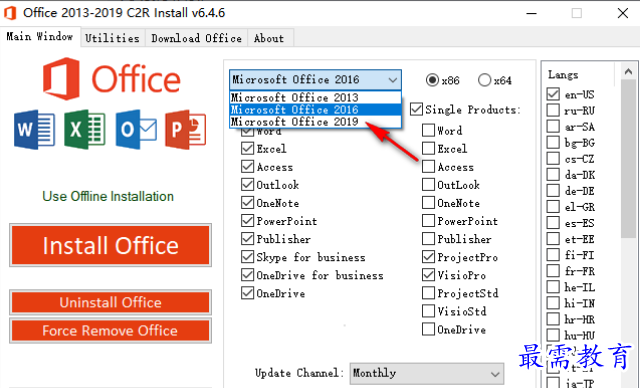Click the Word app icon

click(x=34, y=129)
